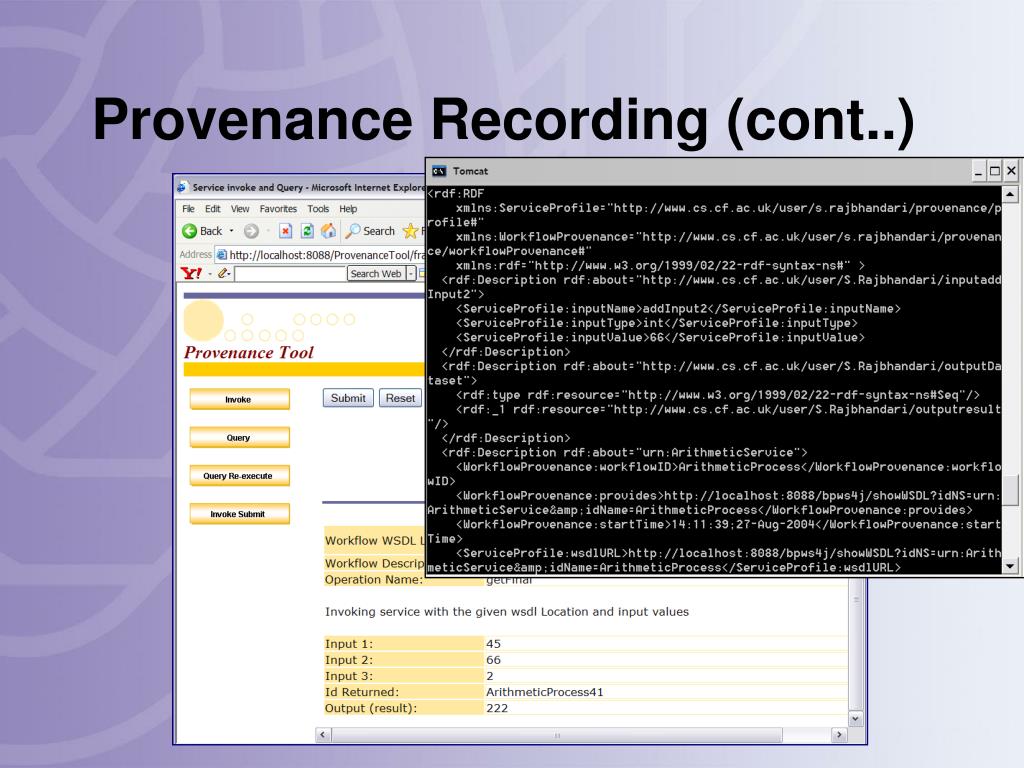The image size is (1024, 768).
Task: Click the Tomcat scrollbar up arrow
Action: (1010, 194)
